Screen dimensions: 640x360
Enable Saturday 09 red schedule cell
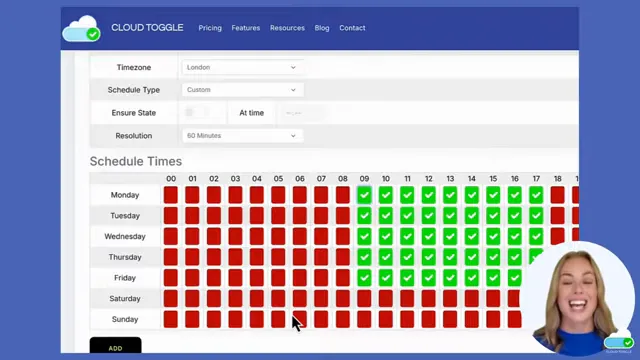[x=364, y=299]
